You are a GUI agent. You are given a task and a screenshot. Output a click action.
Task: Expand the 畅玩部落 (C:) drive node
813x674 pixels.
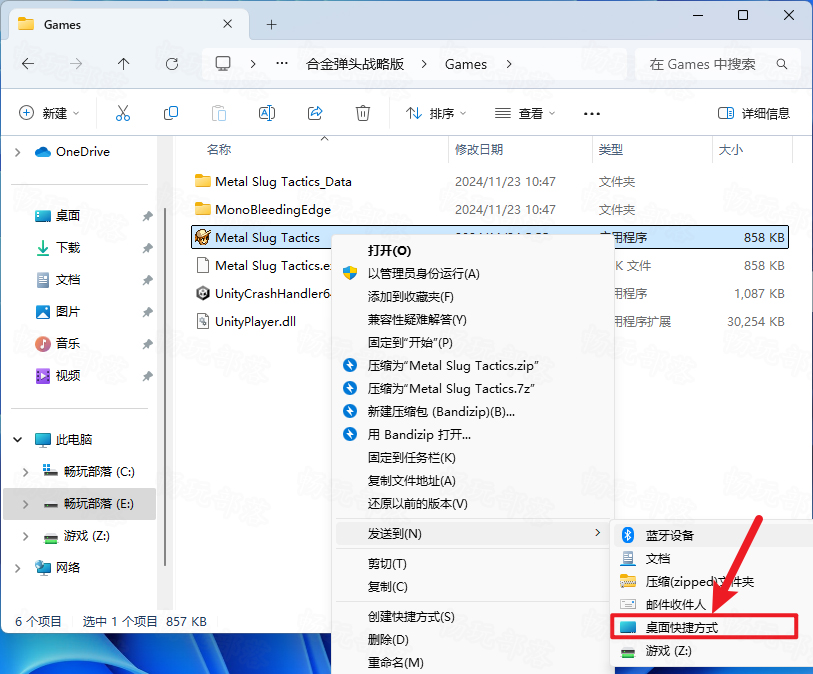(x=25, y=472)
